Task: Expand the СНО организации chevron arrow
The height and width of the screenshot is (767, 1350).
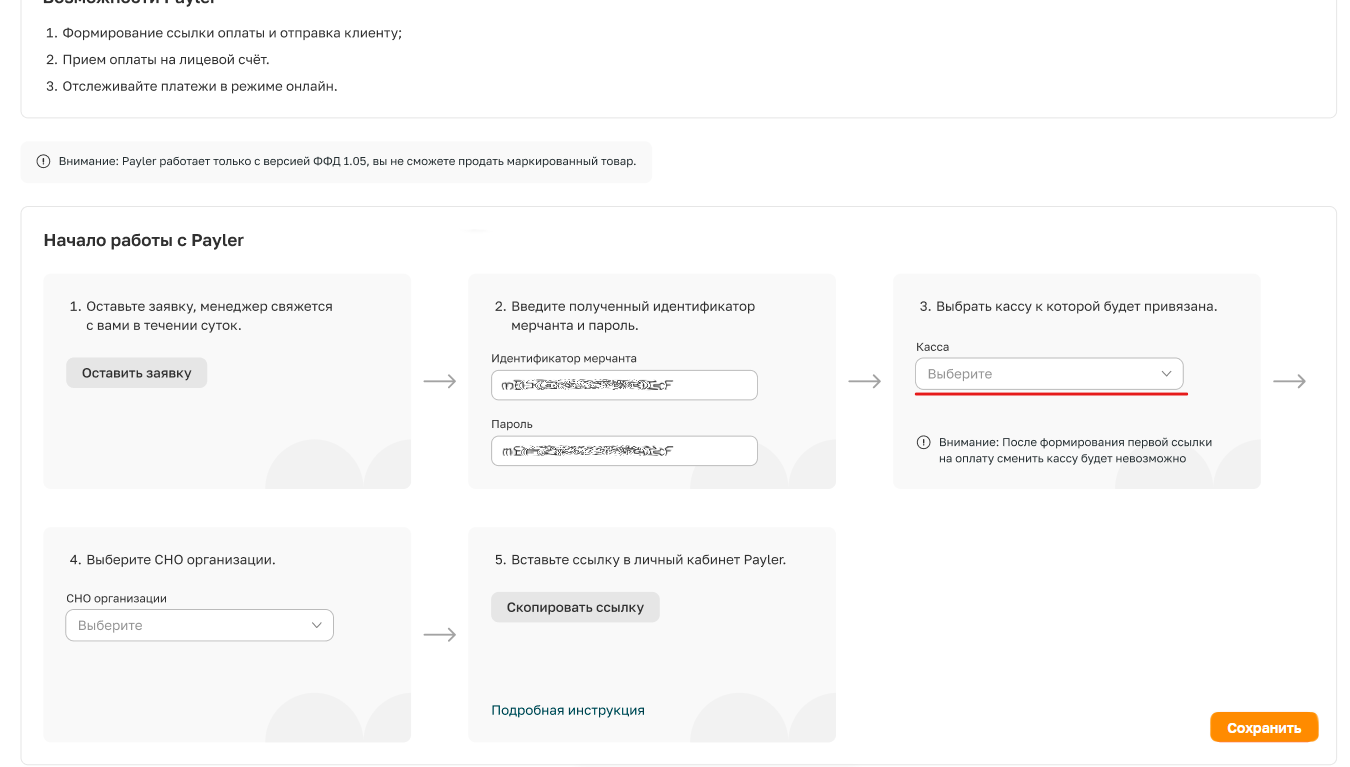Action: click(x=316, y=625)
